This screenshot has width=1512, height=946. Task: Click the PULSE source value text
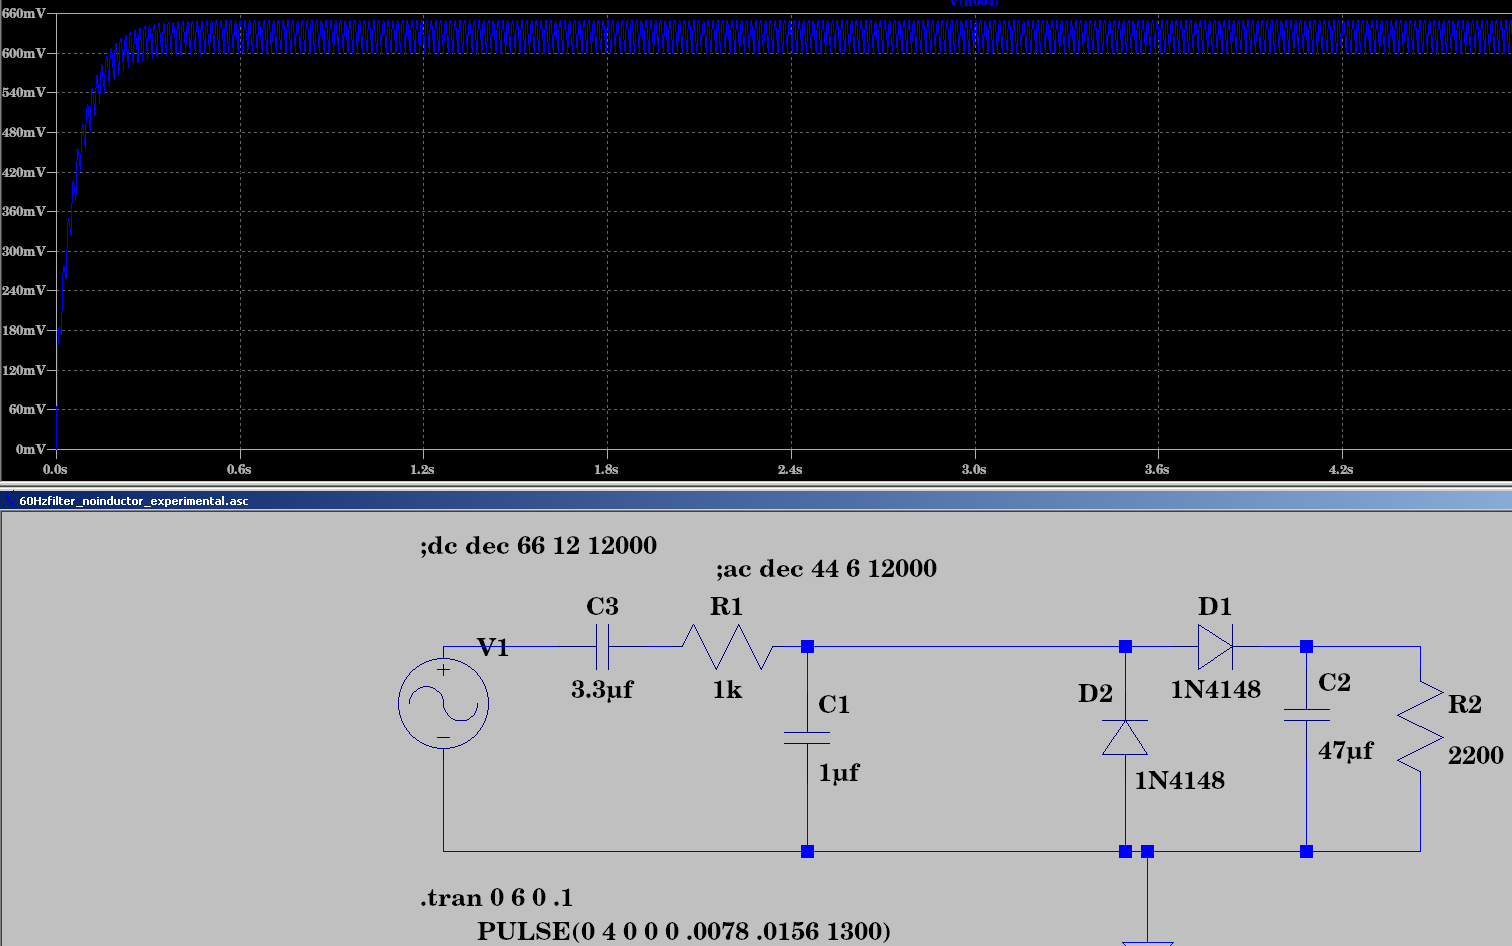(x=683, y=931)
